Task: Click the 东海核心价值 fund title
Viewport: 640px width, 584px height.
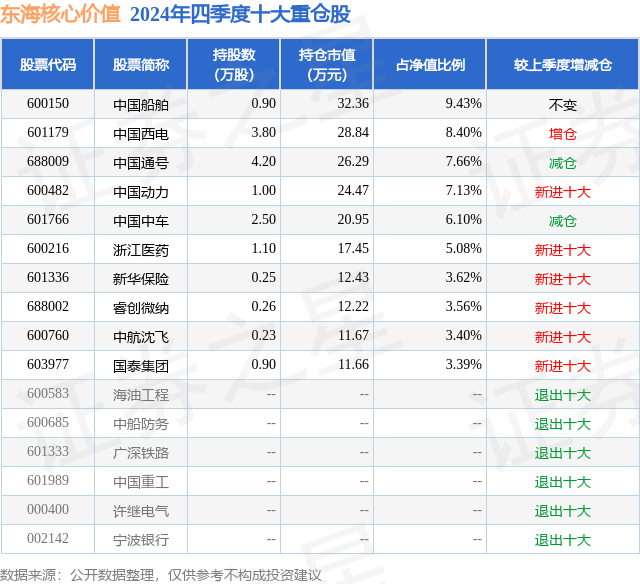Action: (x=60, y=14)
